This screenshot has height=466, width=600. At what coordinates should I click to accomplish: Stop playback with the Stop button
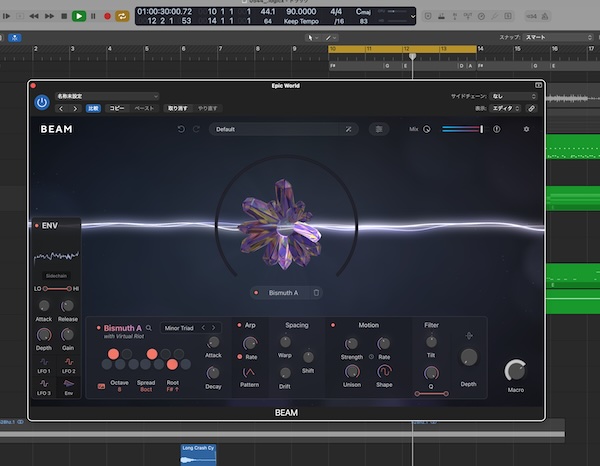click(x=64, y=16)
